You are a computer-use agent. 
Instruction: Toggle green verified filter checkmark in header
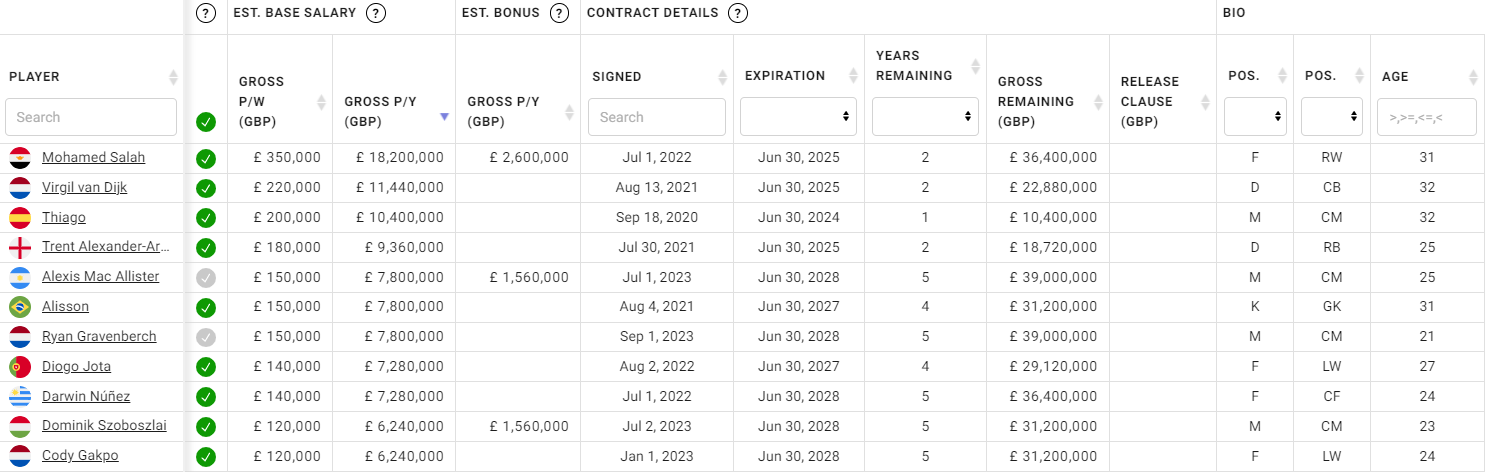tap(206, 122)
